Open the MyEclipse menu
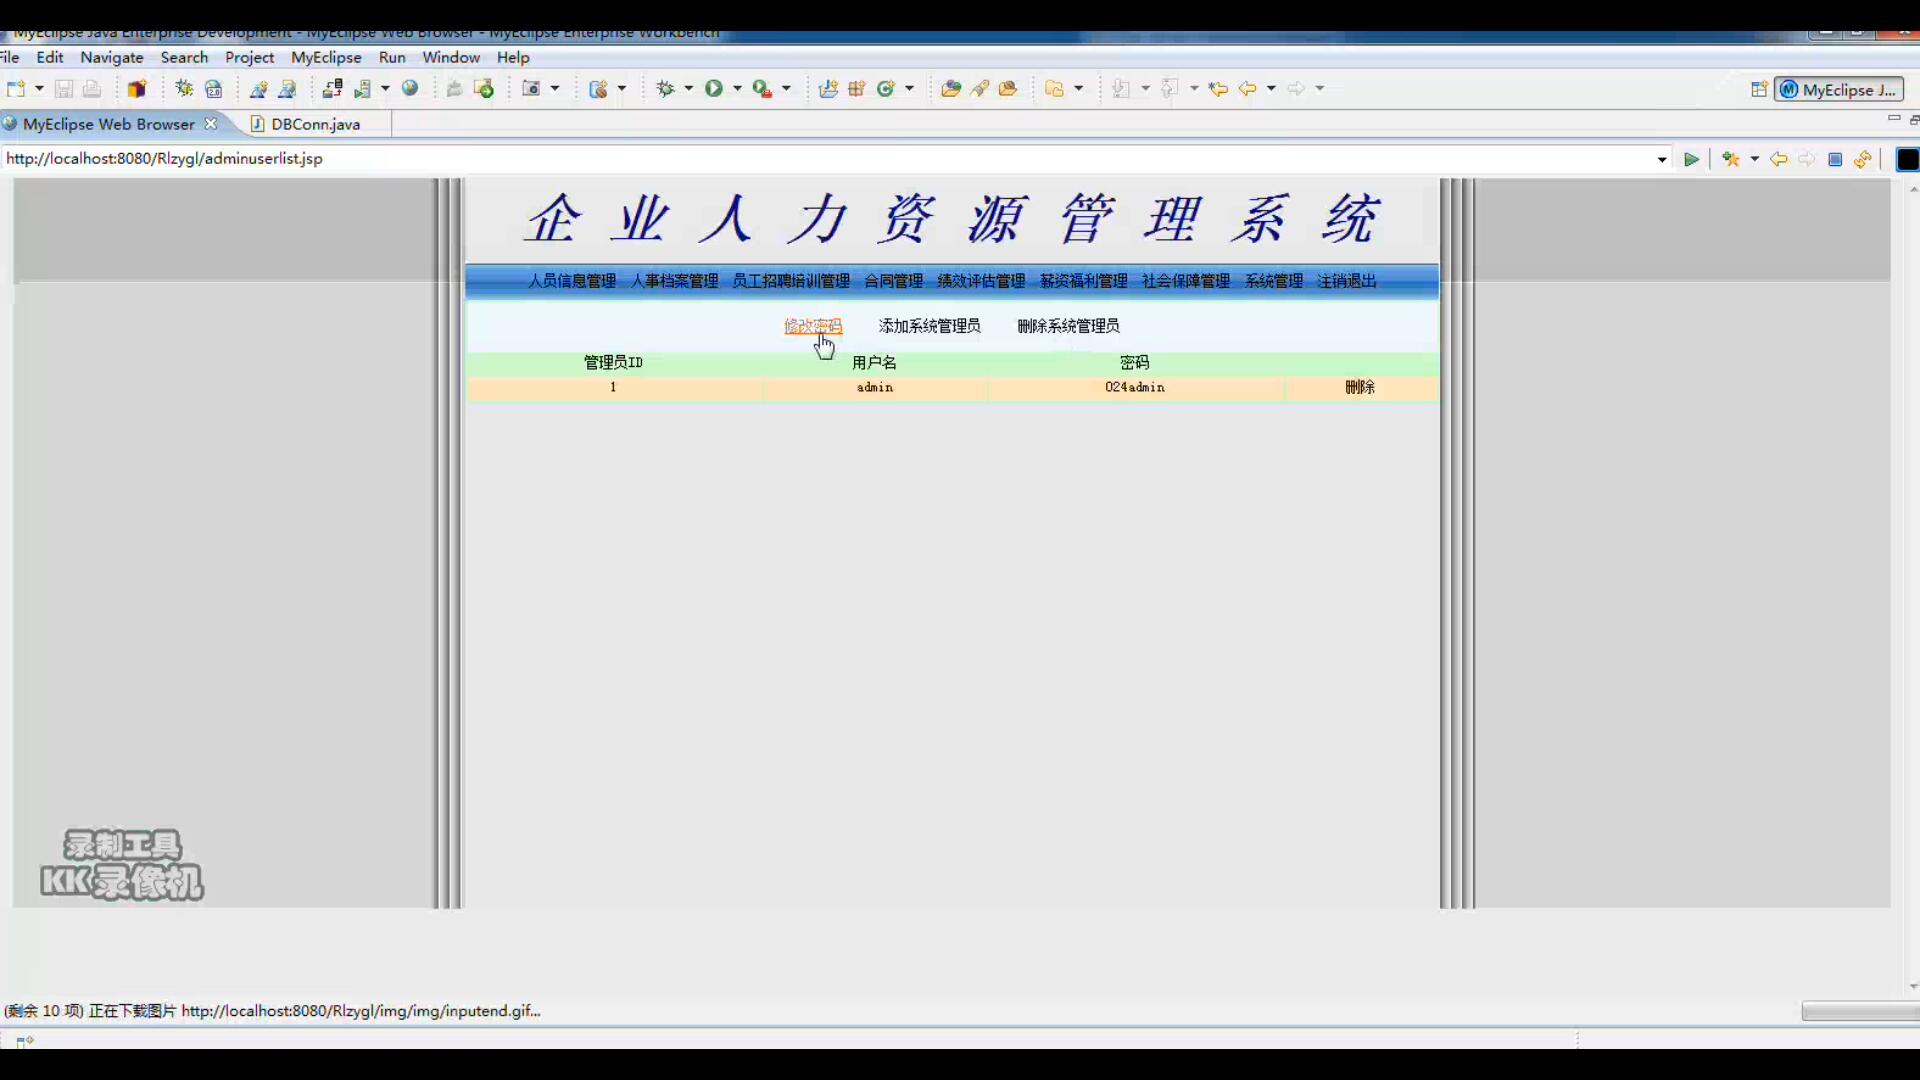Viewport: 1920px width, 1080px height. [326, 58]
